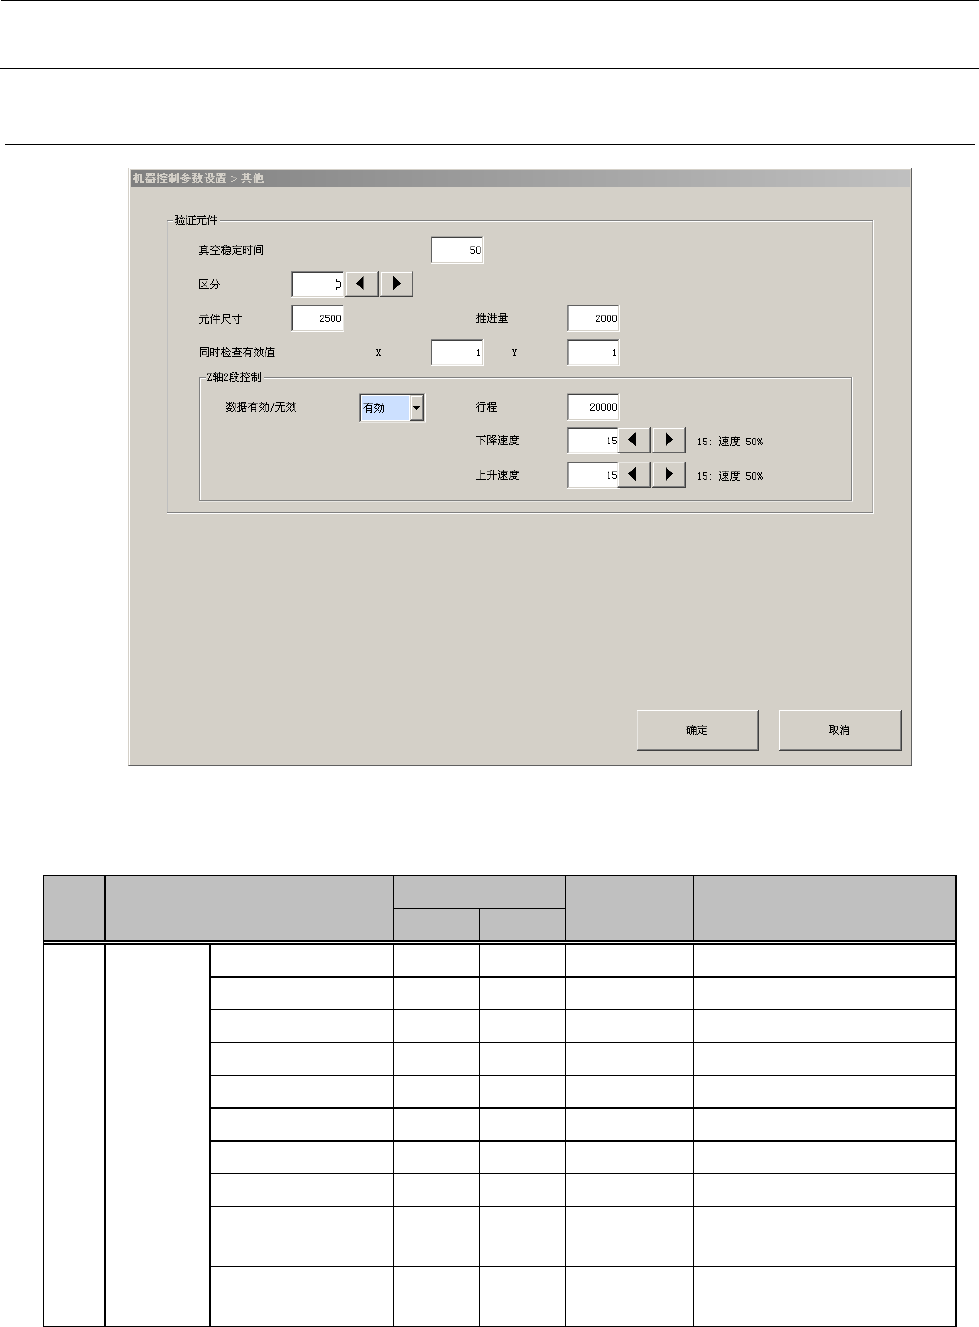This screenshot has width=979, height=1327.
Task: Increase 上升速度 with its right arrow
Action: pos(669,475)
